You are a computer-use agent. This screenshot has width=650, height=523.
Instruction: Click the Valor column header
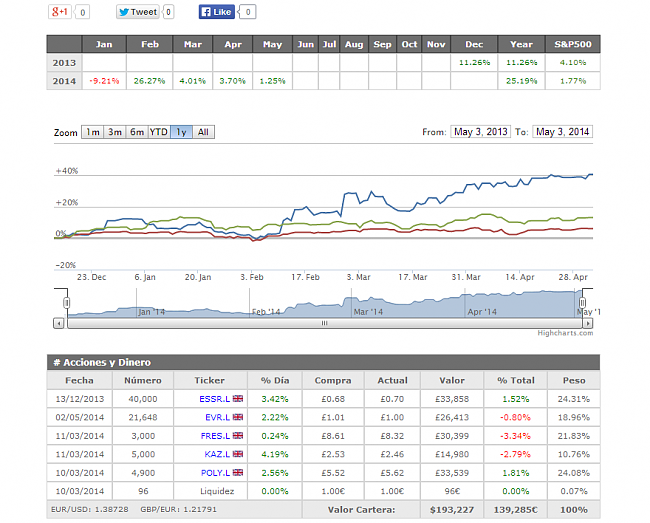452,380
